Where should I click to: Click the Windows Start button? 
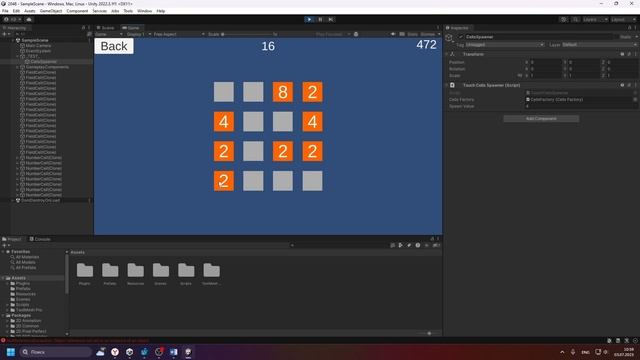click(x=11, y=352)
